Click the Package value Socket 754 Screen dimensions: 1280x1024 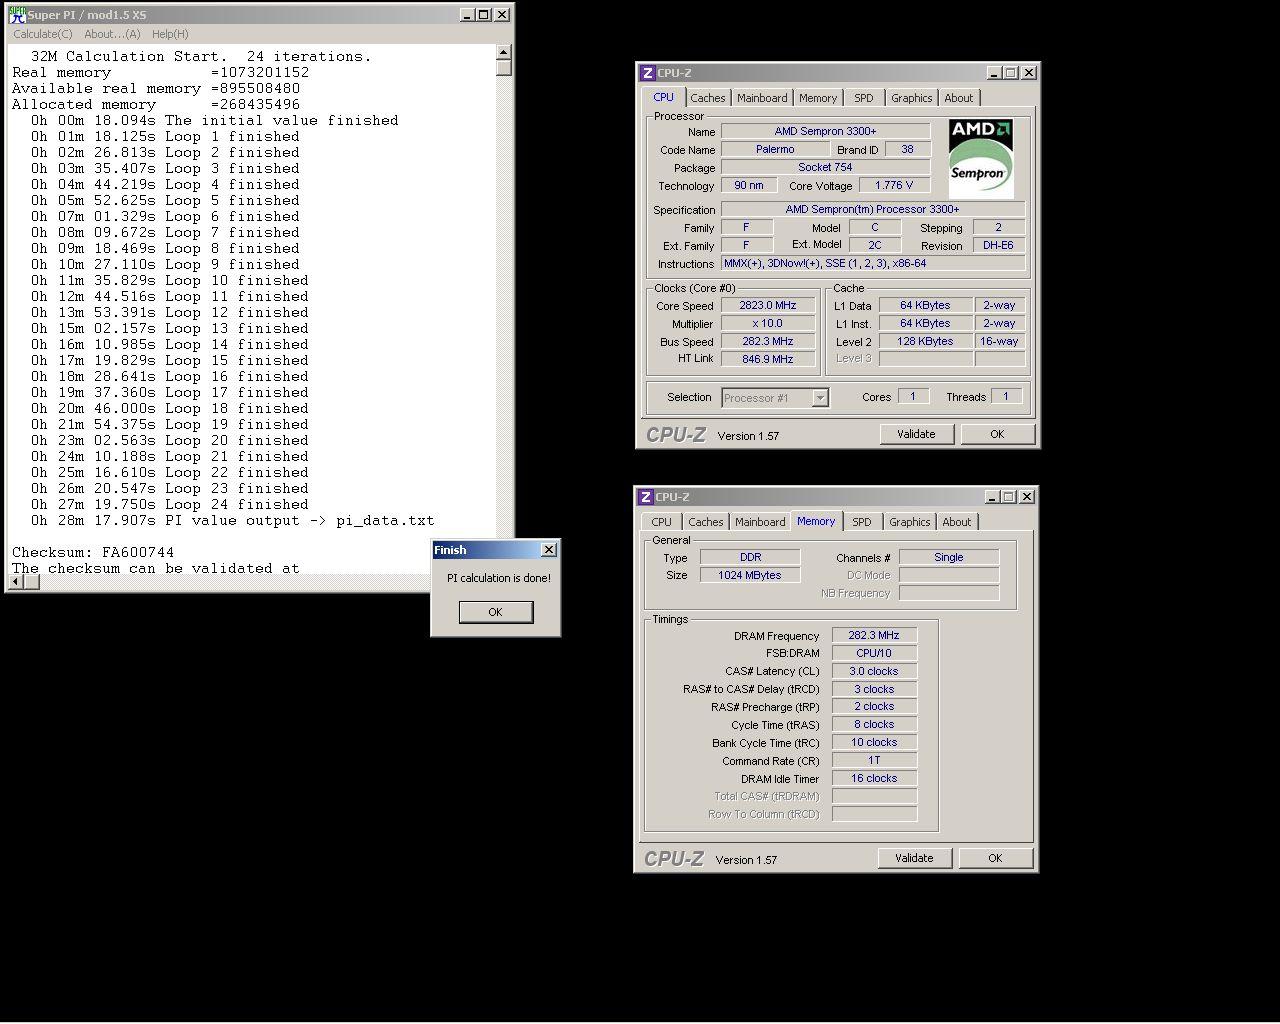point(826,167)
